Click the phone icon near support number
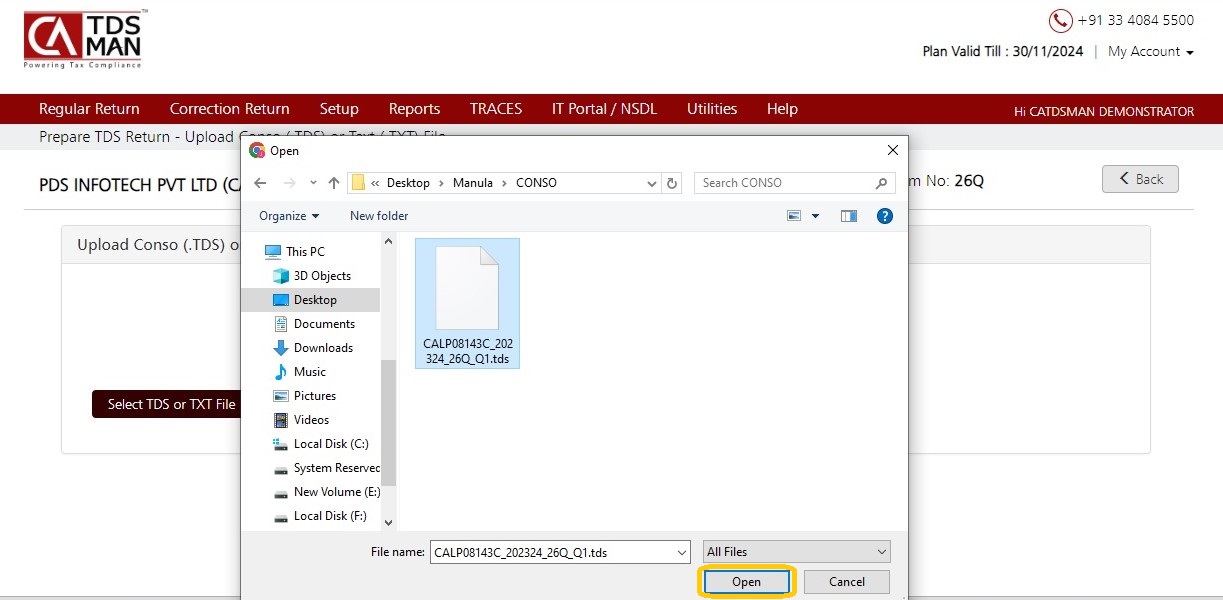The height and width of the screenshot is (600, 1223). tap(1060, 20)
